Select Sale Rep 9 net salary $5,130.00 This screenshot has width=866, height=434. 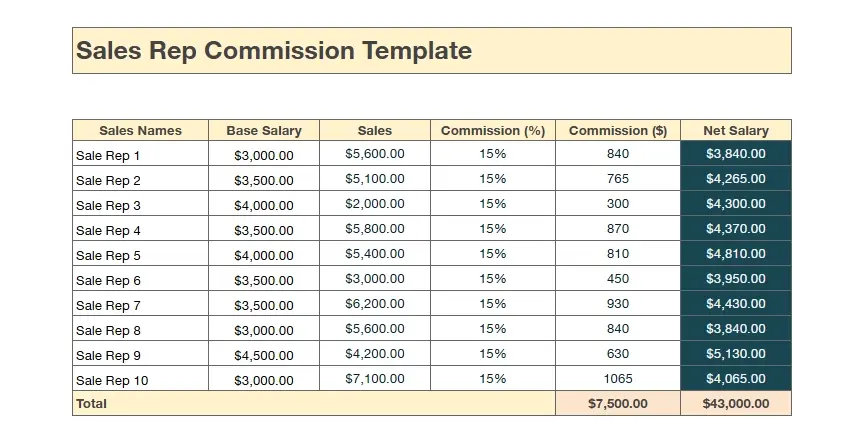pos(735,354)
